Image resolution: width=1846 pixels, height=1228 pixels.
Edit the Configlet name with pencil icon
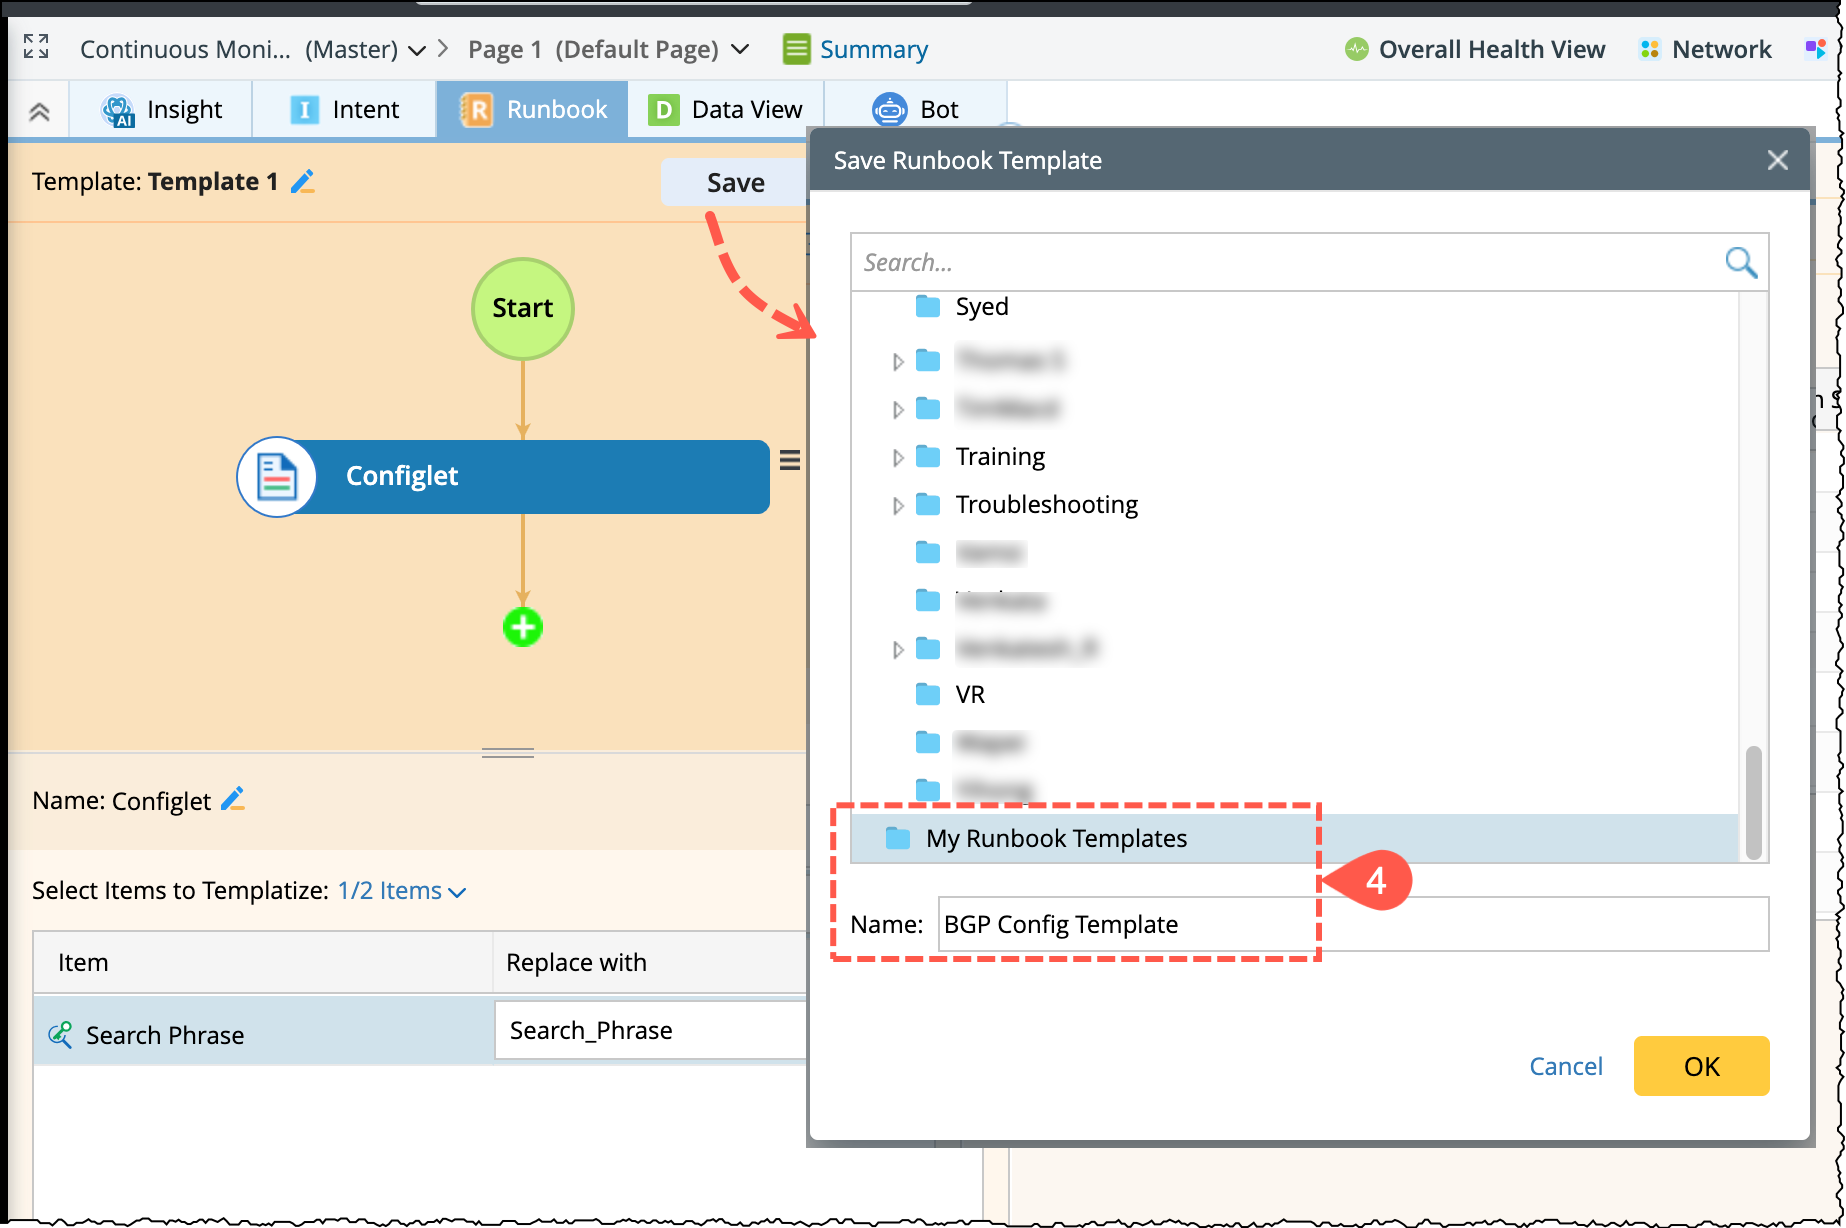[233, 800]
